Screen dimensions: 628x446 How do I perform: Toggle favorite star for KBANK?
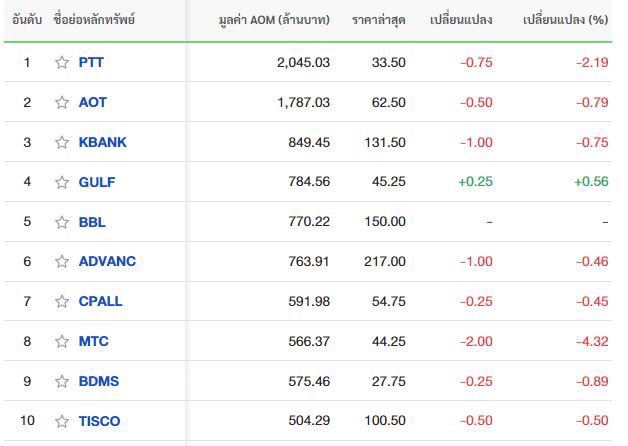pyautogui.click(x=62, y=142)
